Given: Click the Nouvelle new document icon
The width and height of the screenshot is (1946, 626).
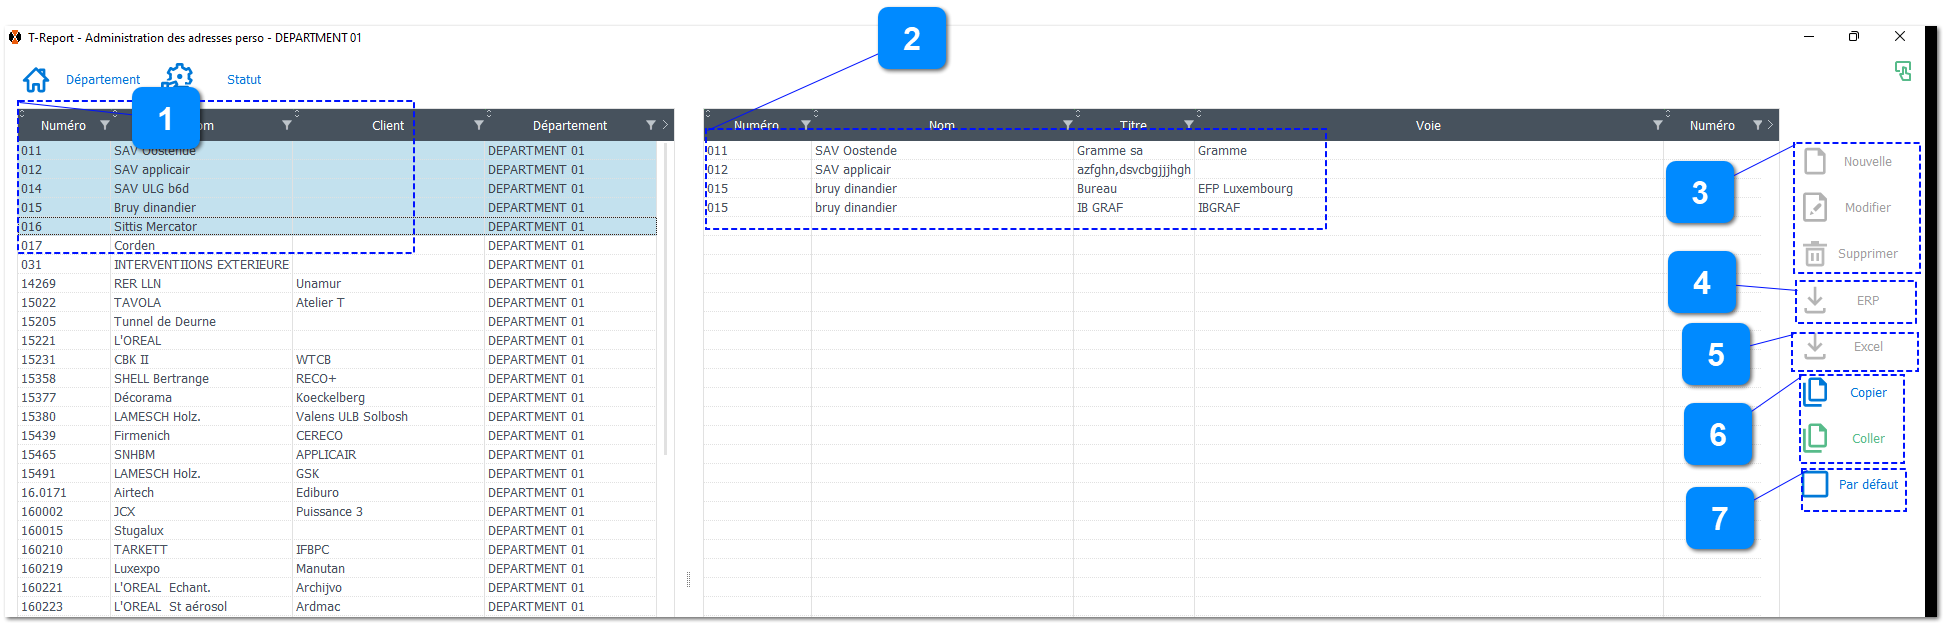Looking at the screenshot, I should [x=1815, y=161].
